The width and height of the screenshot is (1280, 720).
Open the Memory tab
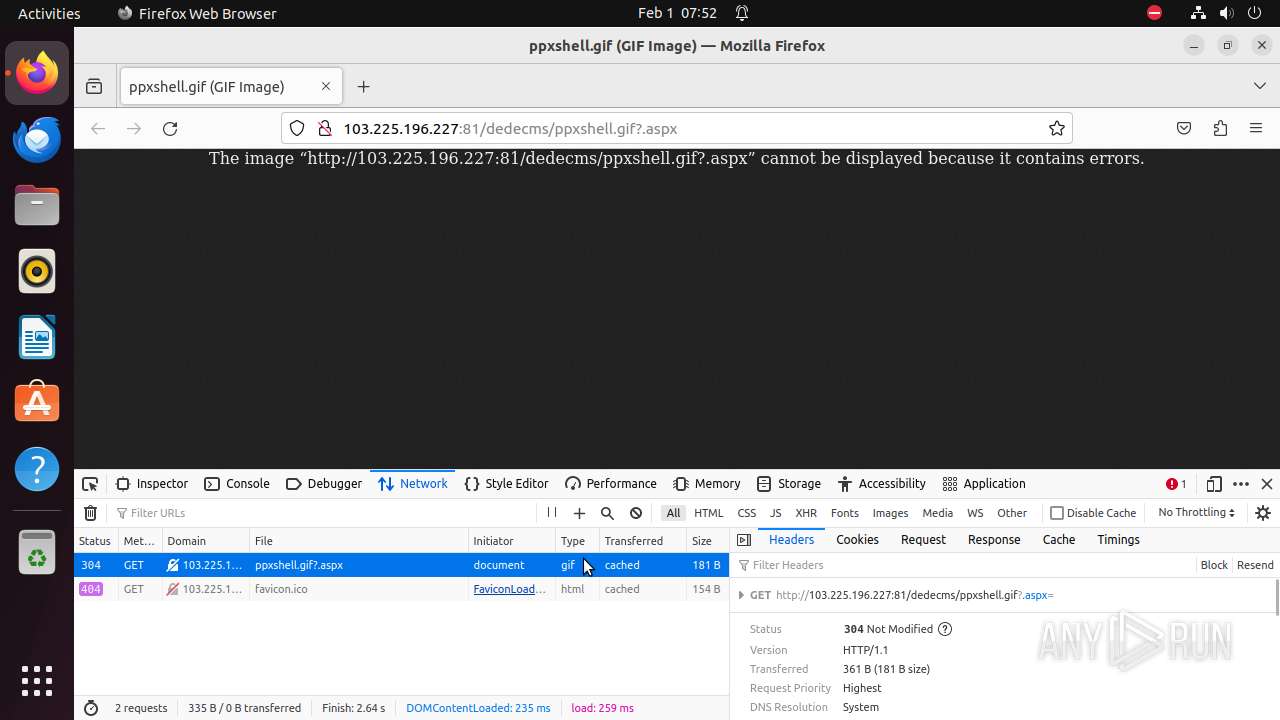707,484
